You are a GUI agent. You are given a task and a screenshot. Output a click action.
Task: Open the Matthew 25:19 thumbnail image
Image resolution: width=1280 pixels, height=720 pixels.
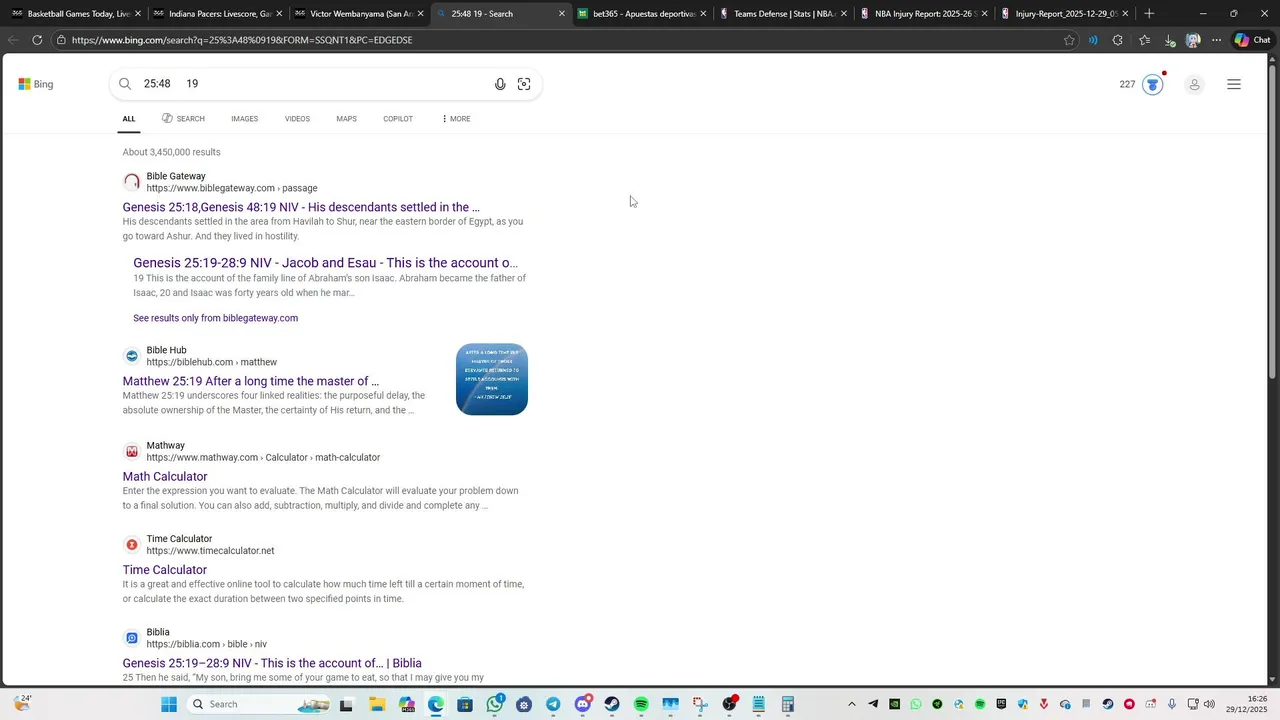pyautogui.click(x=492, y=379)
